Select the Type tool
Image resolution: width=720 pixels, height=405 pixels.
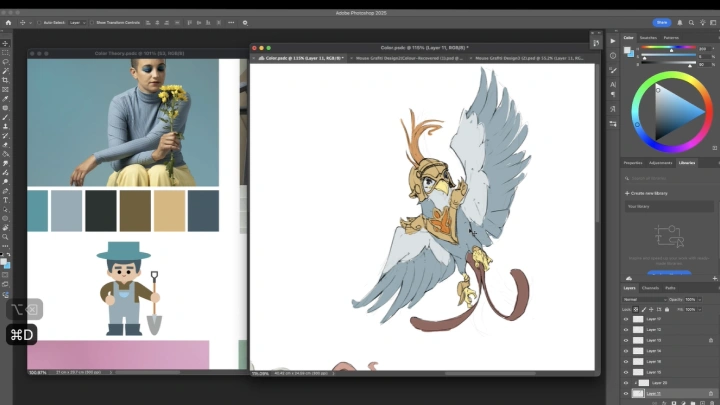pyautogui.click(x=6, y=200)
